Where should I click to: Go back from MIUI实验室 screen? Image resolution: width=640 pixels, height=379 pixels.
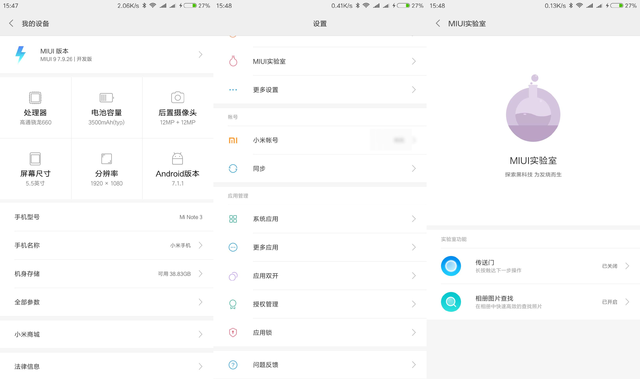pyautogui.click(x=438, y=24)
